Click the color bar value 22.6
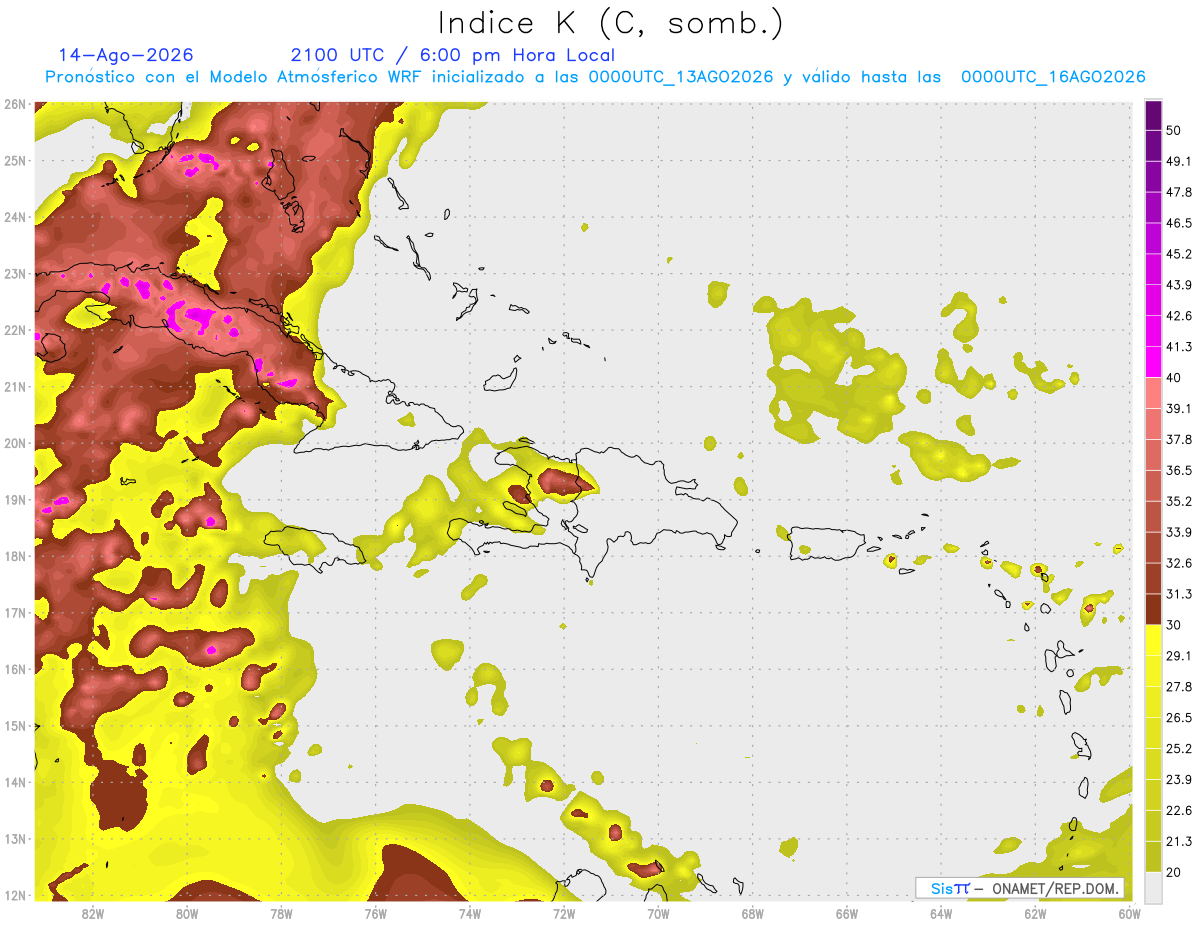This screenshot has width=1200, height=927. [1179, 811]
